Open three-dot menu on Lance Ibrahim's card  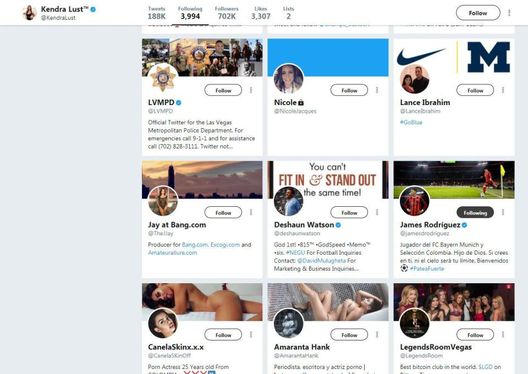pos(503,90)
